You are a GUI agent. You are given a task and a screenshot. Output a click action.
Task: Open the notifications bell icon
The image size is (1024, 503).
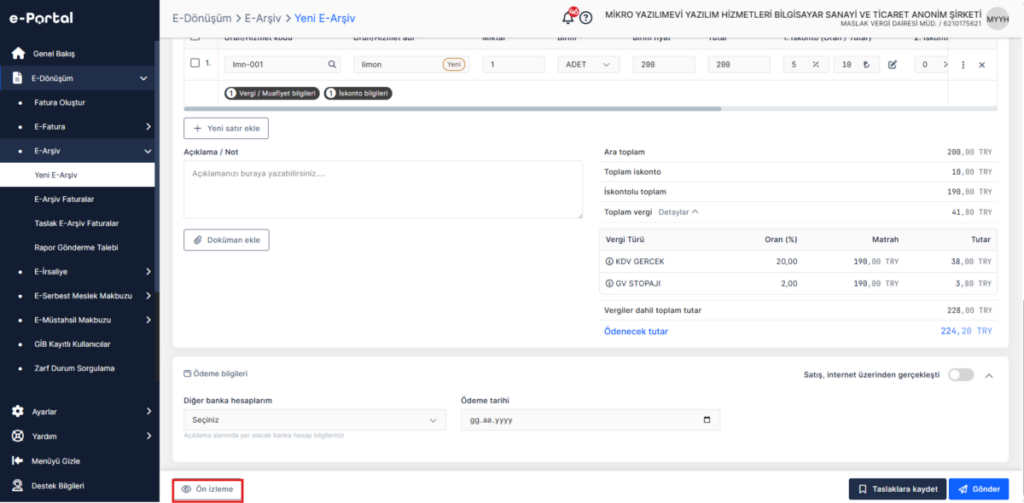point(569,17)
